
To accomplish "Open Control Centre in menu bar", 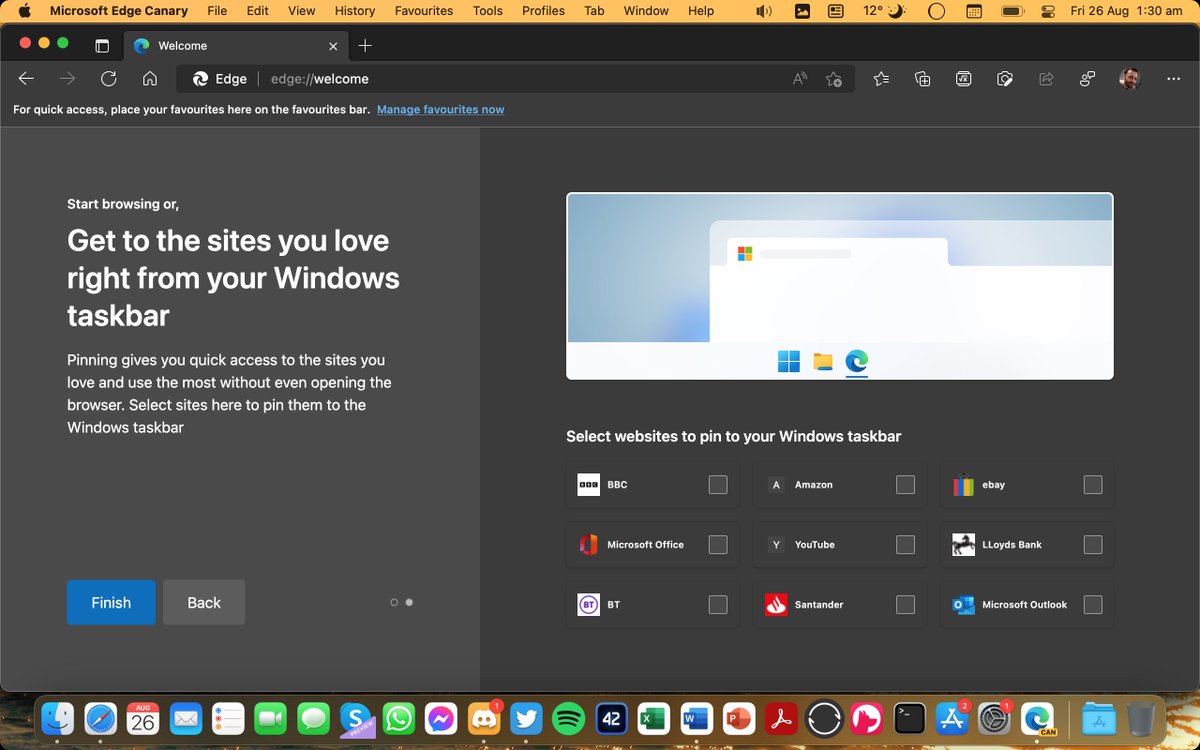I will (x=1048, y=11).
